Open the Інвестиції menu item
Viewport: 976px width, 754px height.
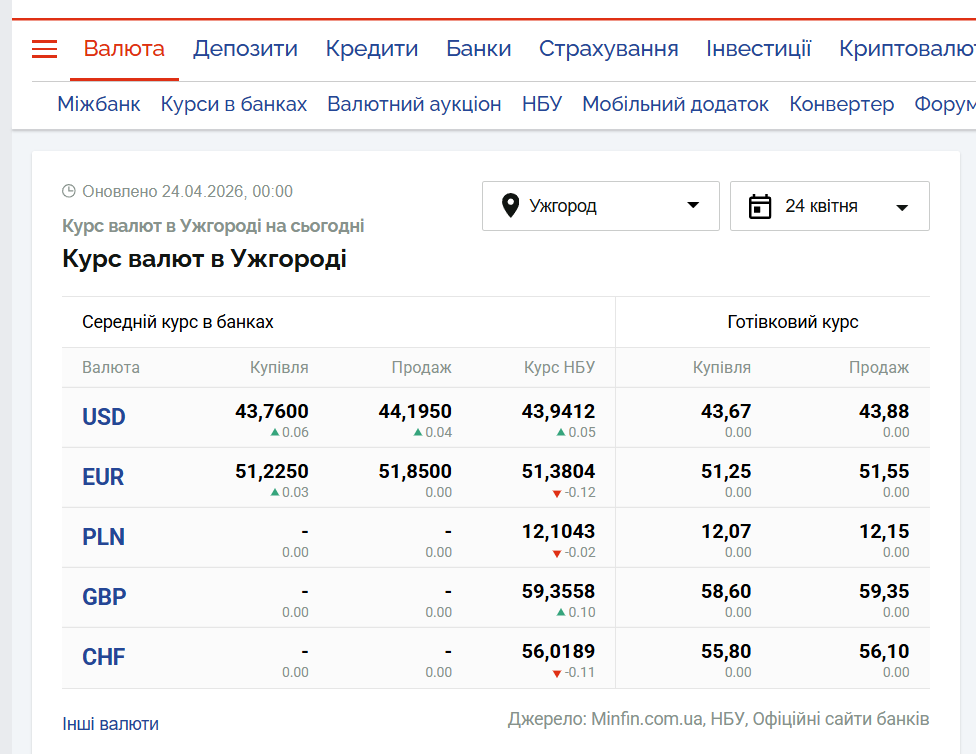click(x=758, y=49)
